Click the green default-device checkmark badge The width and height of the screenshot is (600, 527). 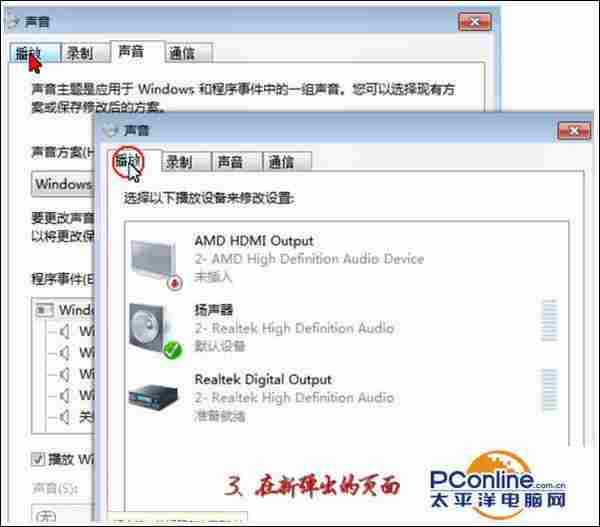click(171, 349)
